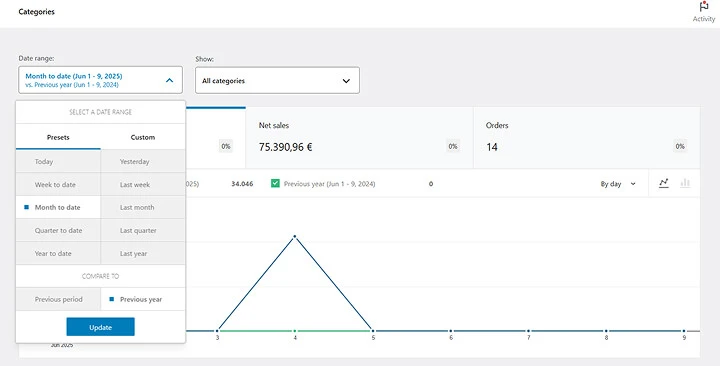The width and height of the screenshot is (720, 366).
Task: Click the Update button
Action: click(x=101, y=327)
